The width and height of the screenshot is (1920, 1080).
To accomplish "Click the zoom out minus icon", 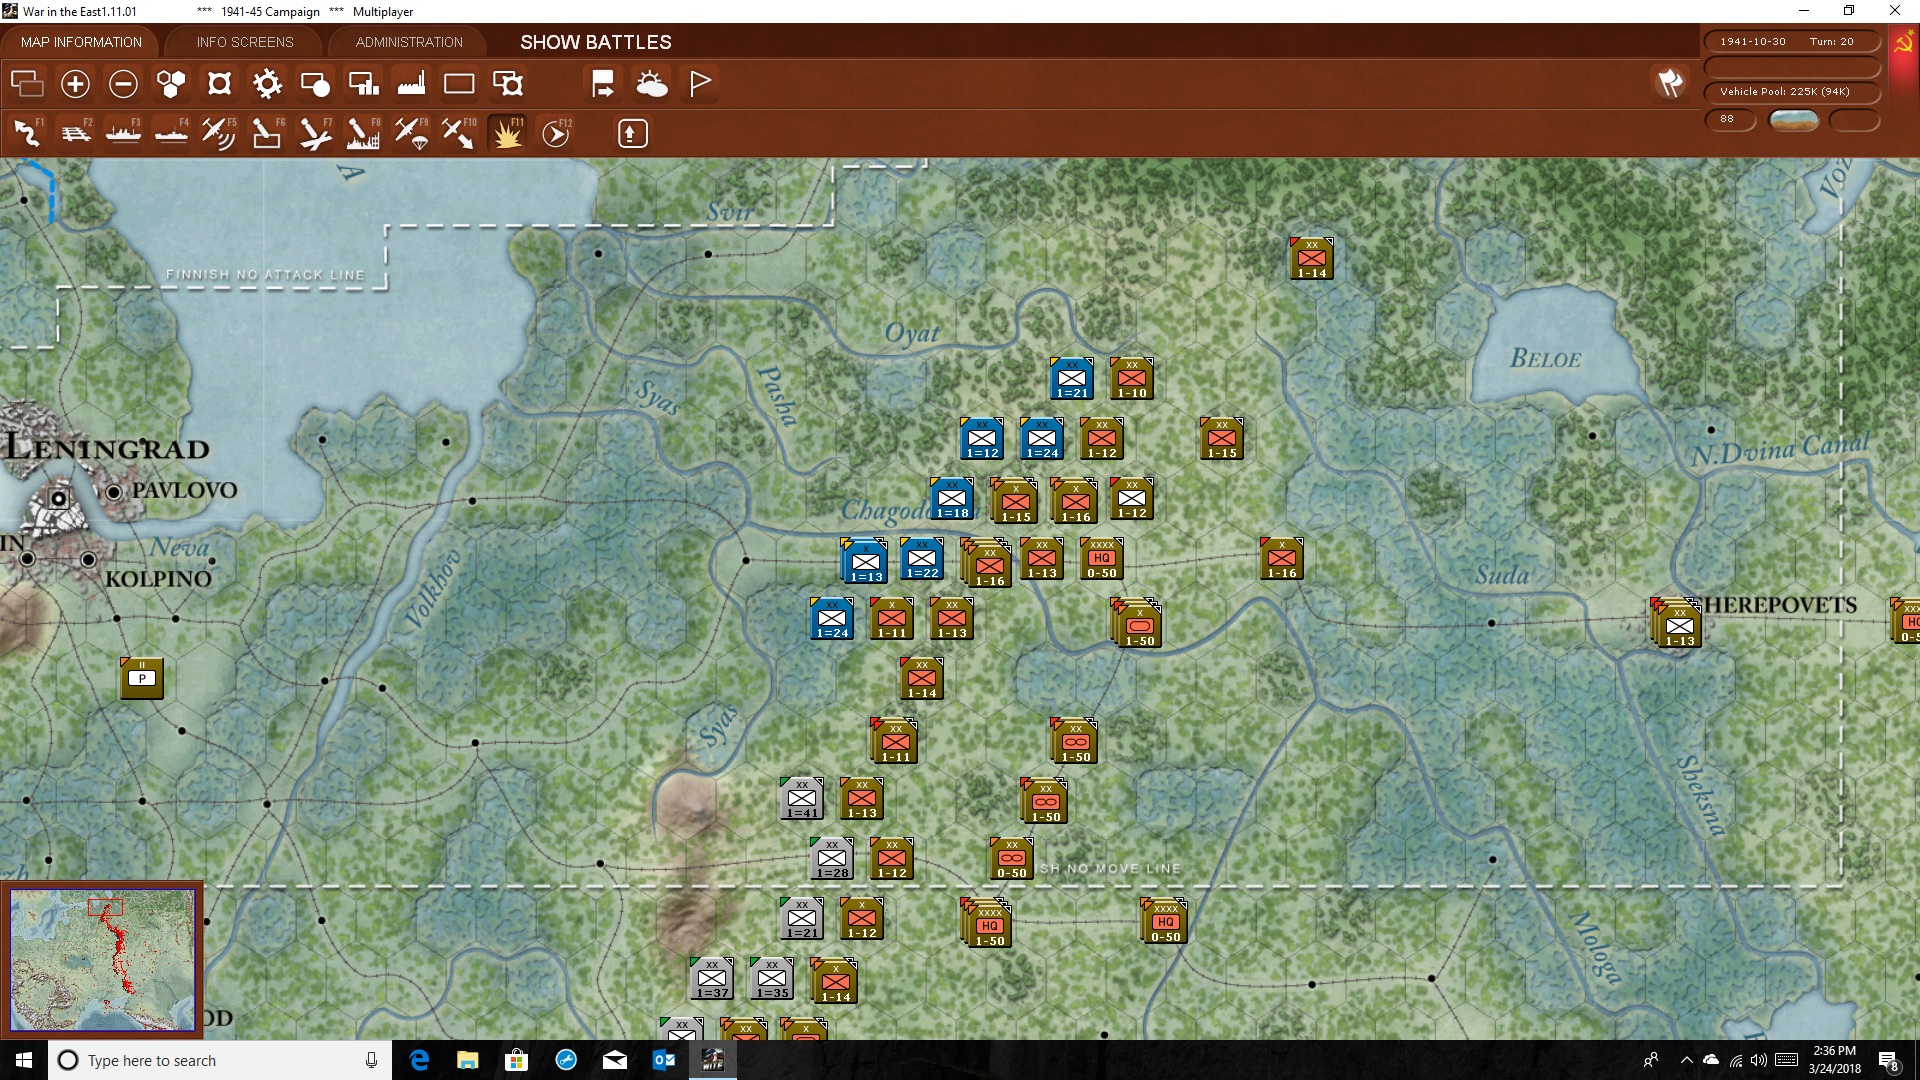I will click(123, 84).
